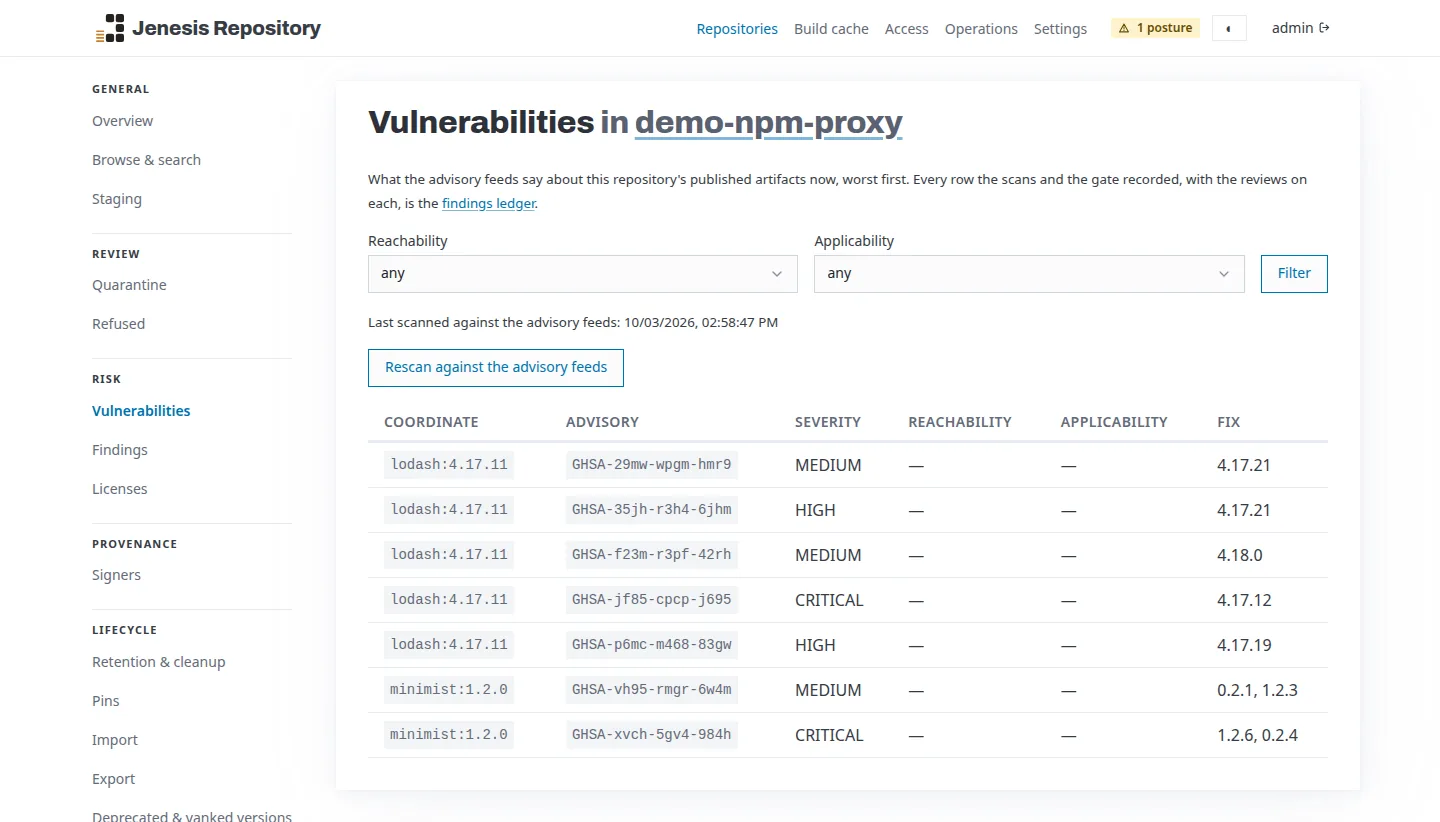Click fix versions 0.2.1, 1.2.3

coord(1257,690)
